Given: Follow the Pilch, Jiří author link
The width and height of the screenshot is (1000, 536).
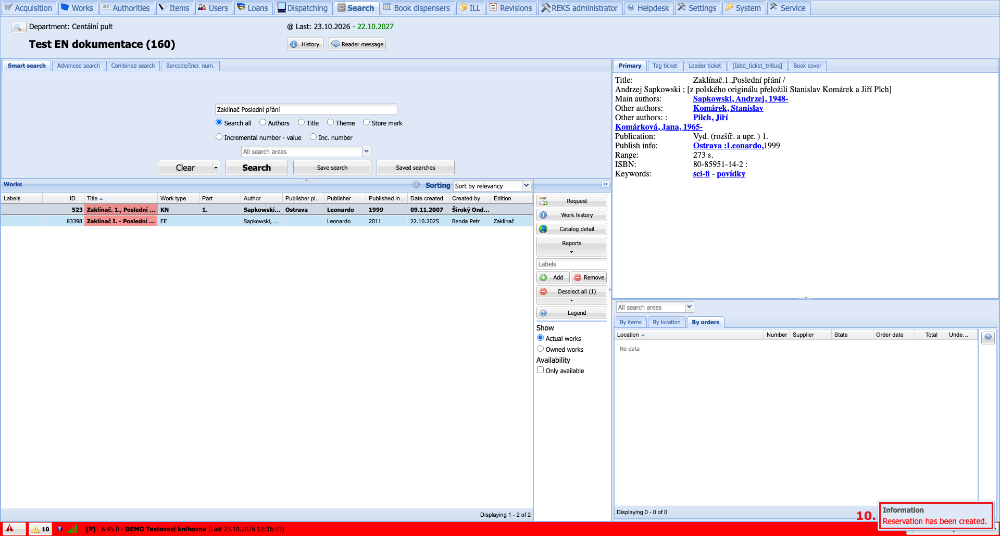Looking at the screenshot, I should click(x=710, y=117).
